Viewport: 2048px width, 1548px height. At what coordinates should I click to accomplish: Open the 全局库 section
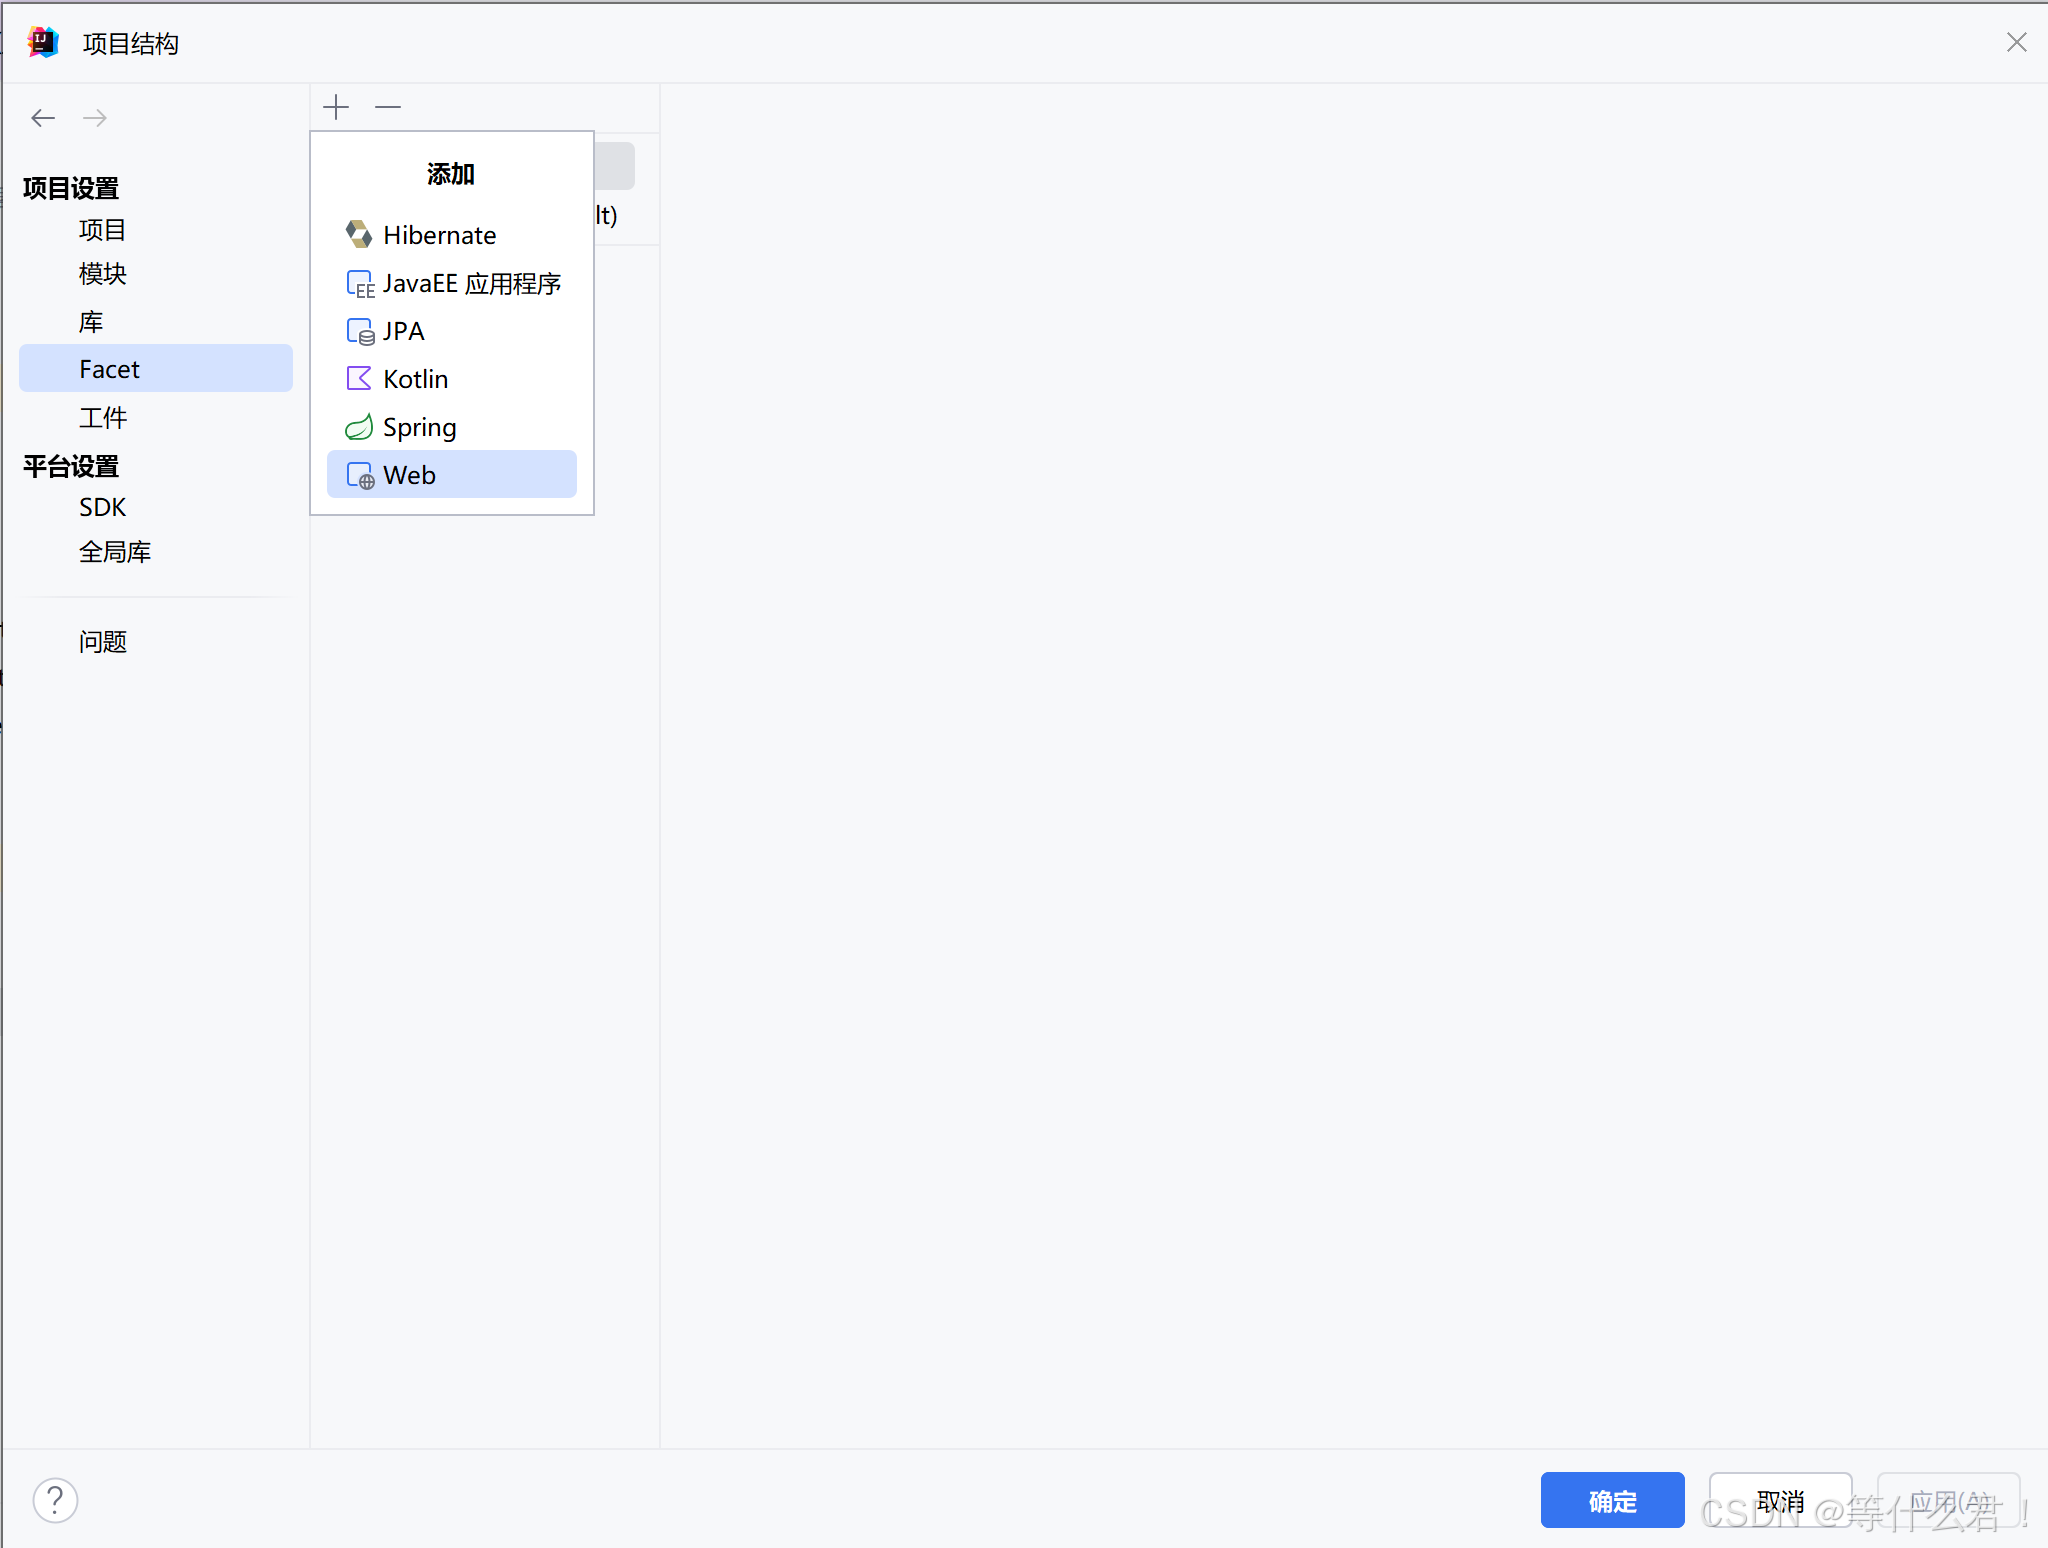pyautogui.click(x=115, y=552)
